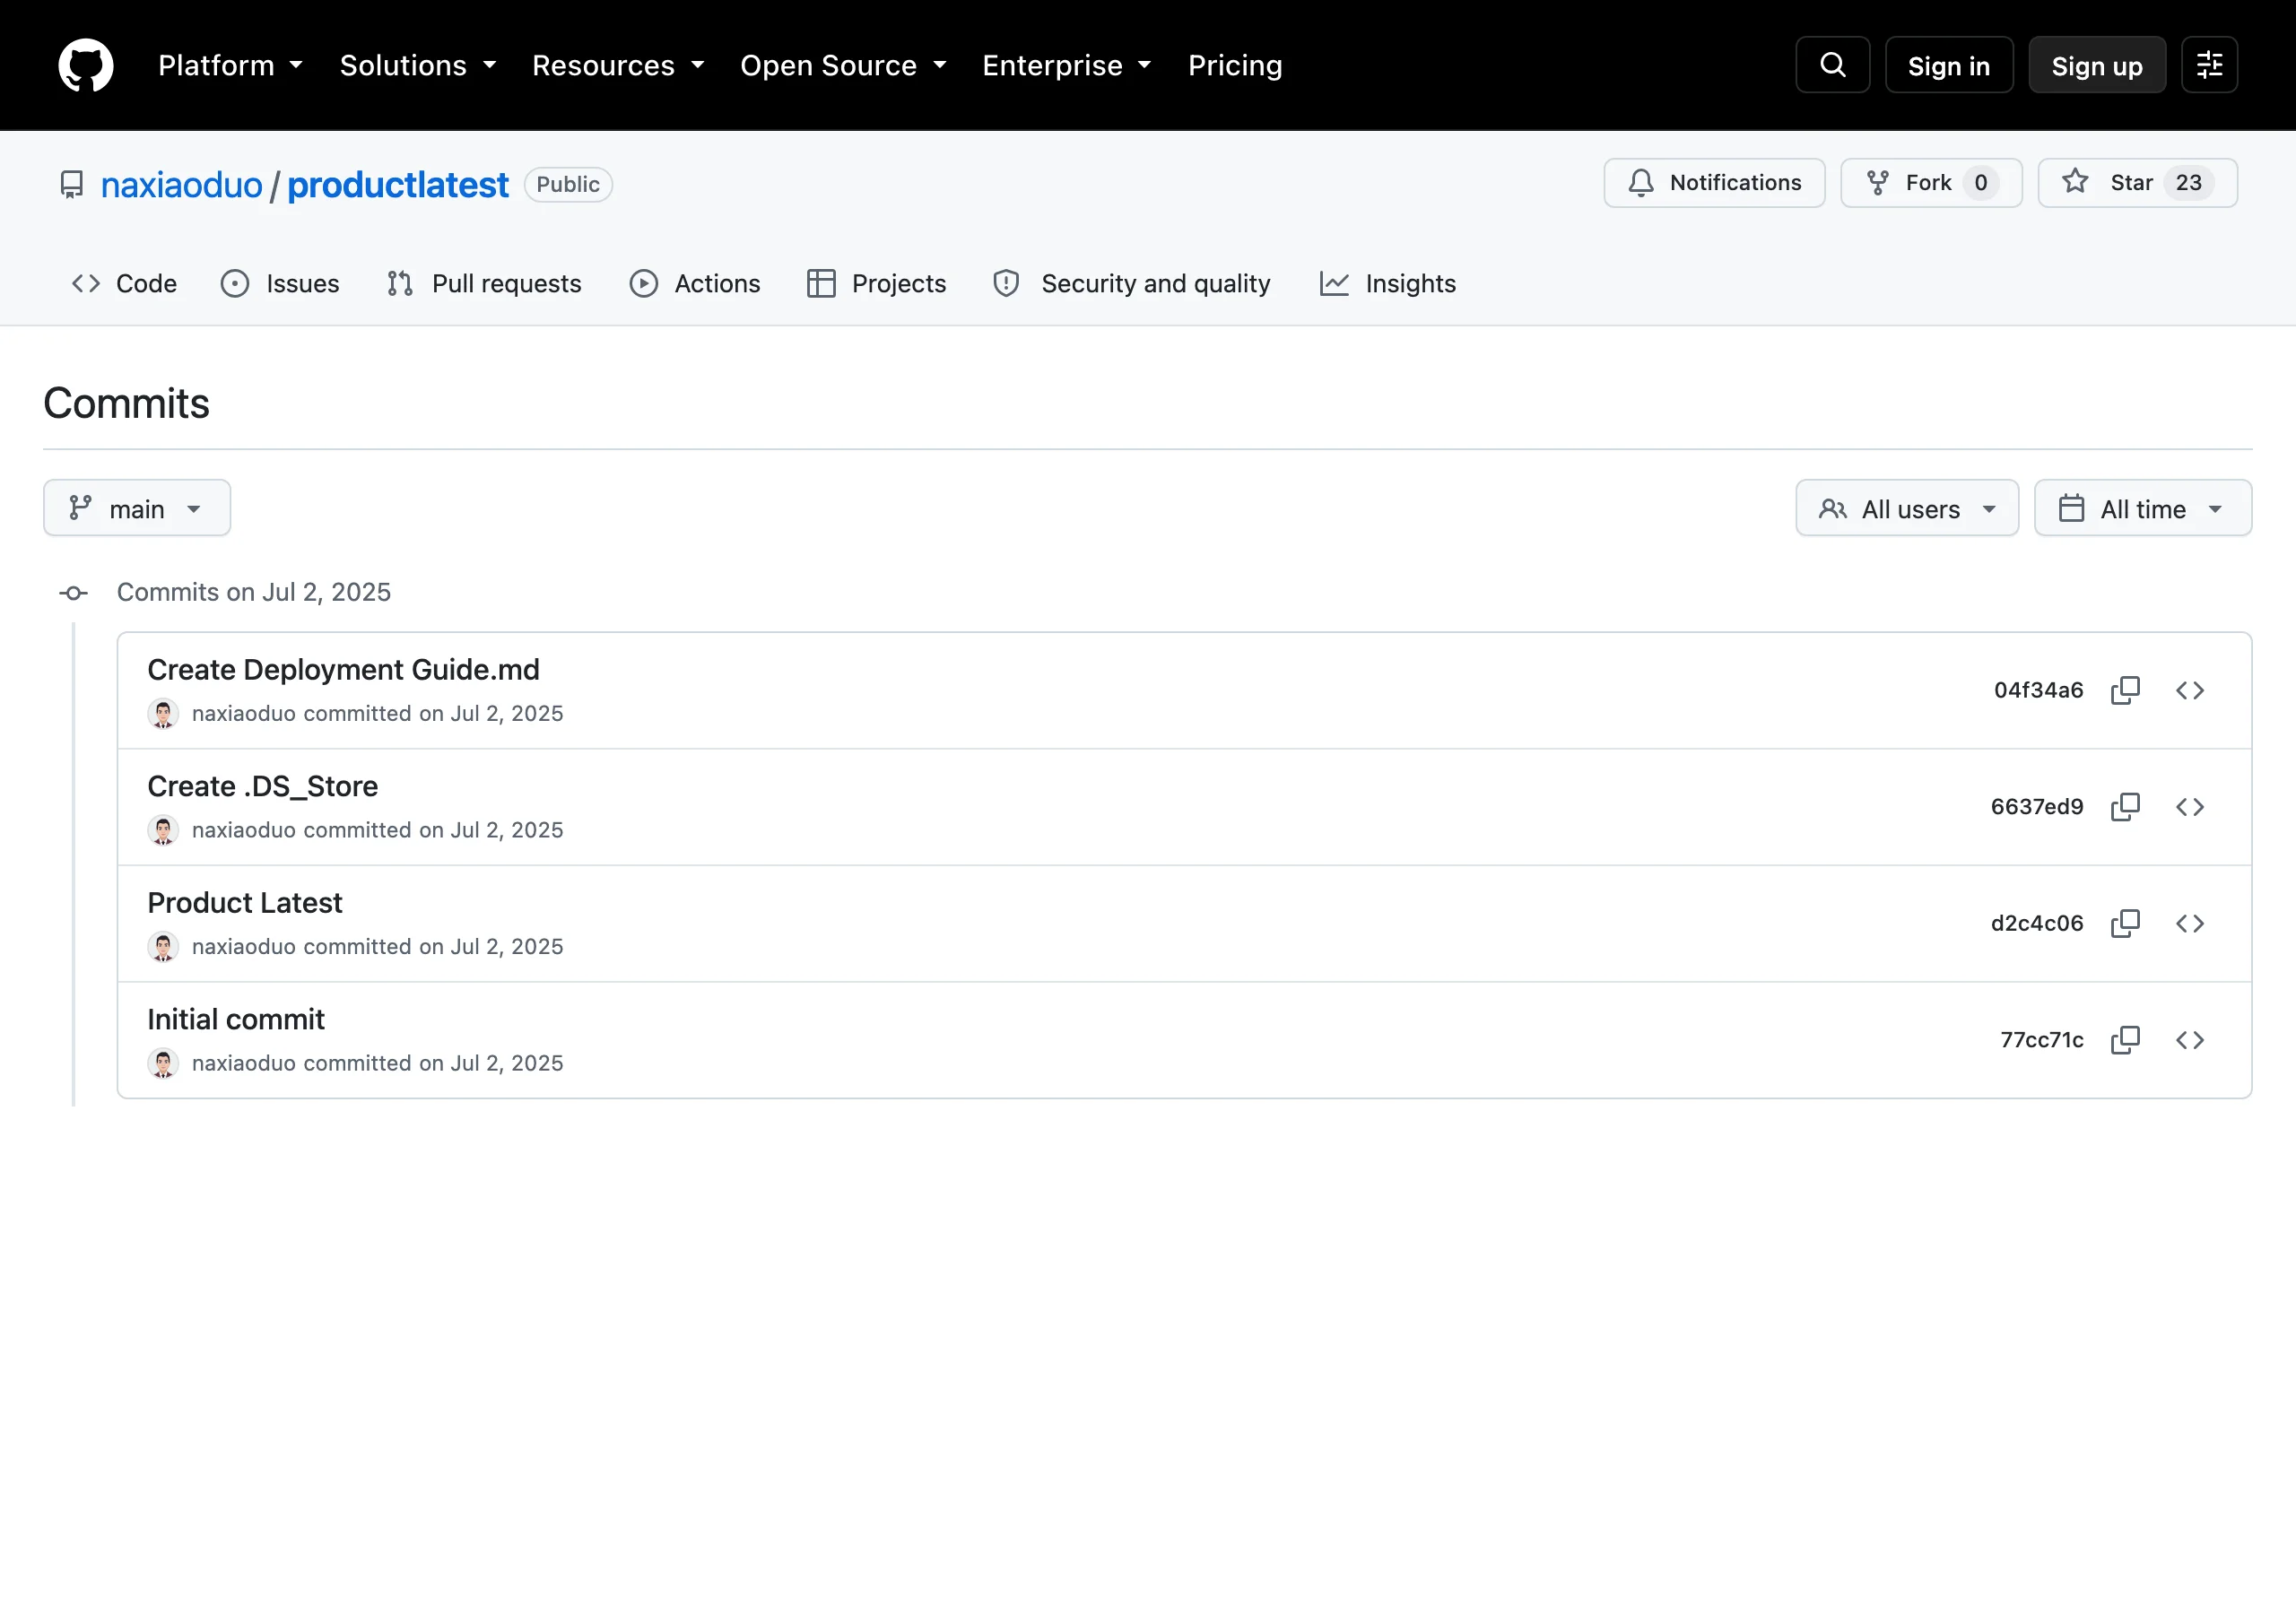This screenshot has height=1614, width=2296.
Task: Copy full SHA for commit 77cc71c
Action: point(2125,1040)
